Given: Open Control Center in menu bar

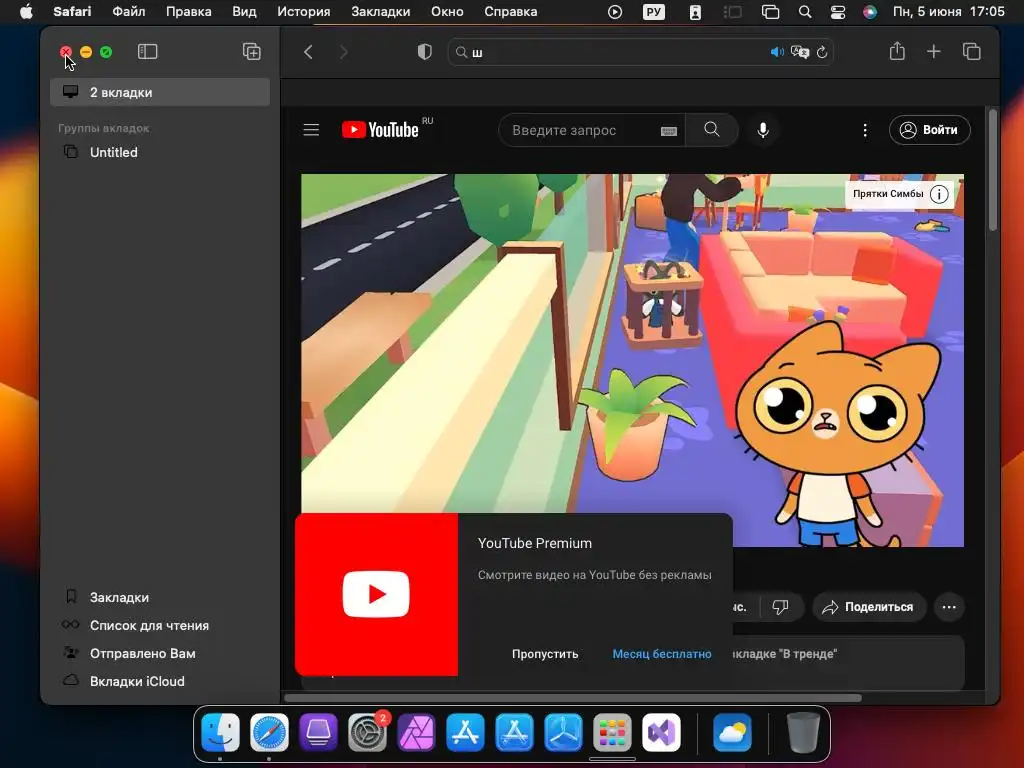Looking at the screenshot, I should coord(838,12).
